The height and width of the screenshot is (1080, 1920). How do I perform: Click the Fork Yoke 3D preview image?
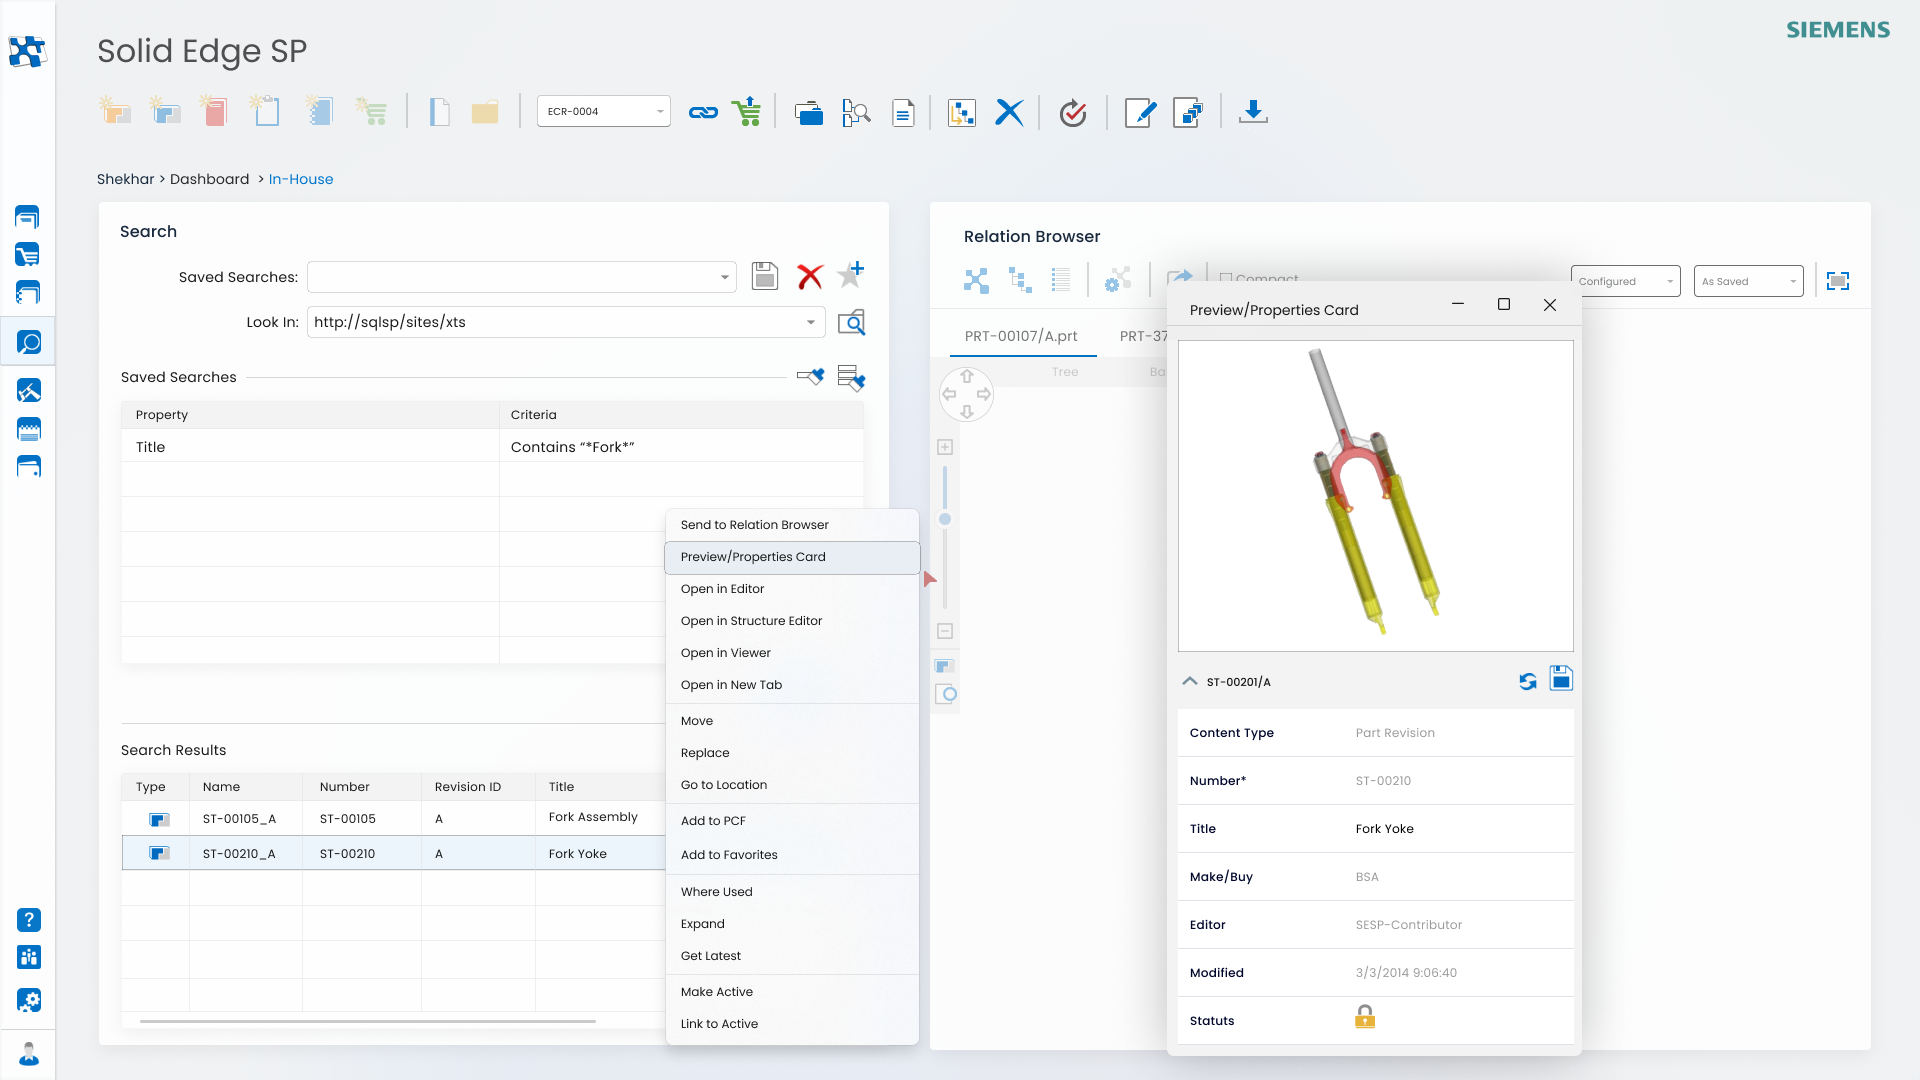coord(1375,496)
